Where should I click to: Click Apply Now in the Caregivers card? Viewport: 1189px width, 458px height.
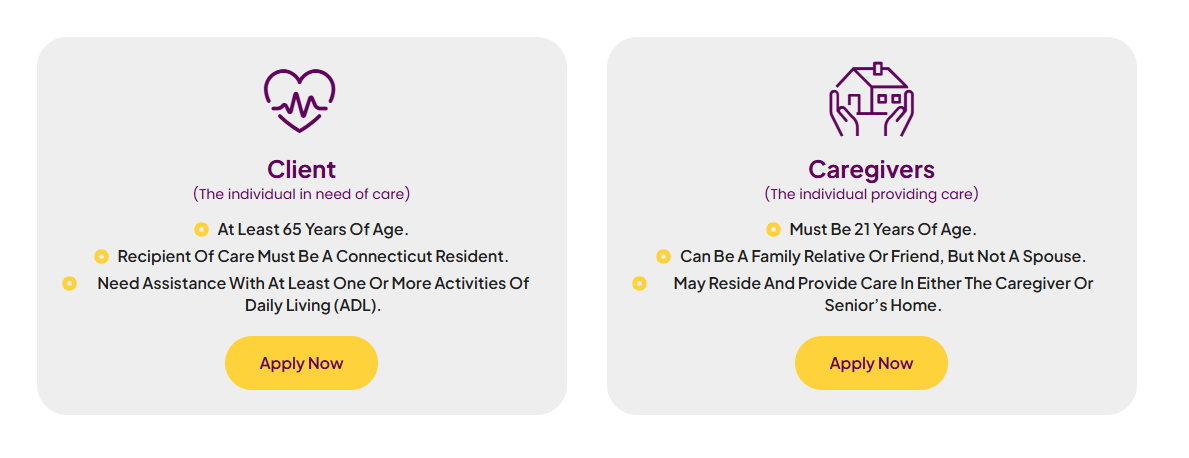tap(871, 363)
